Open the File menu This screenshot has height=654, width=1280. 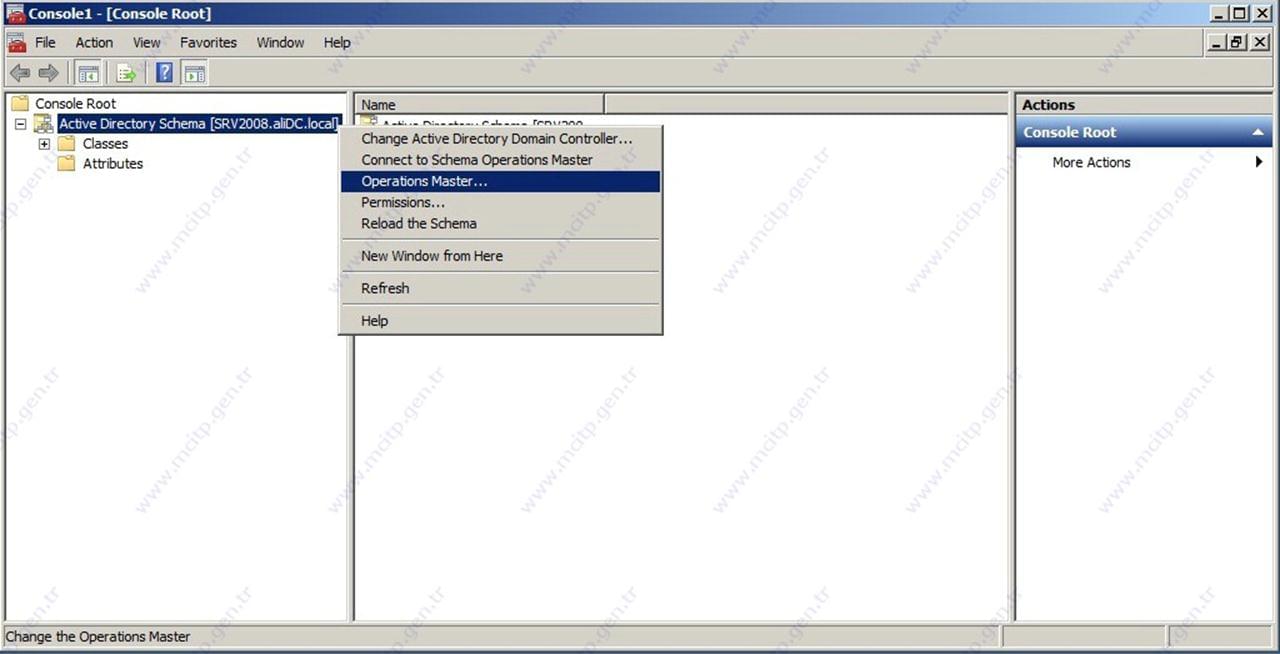46,43
